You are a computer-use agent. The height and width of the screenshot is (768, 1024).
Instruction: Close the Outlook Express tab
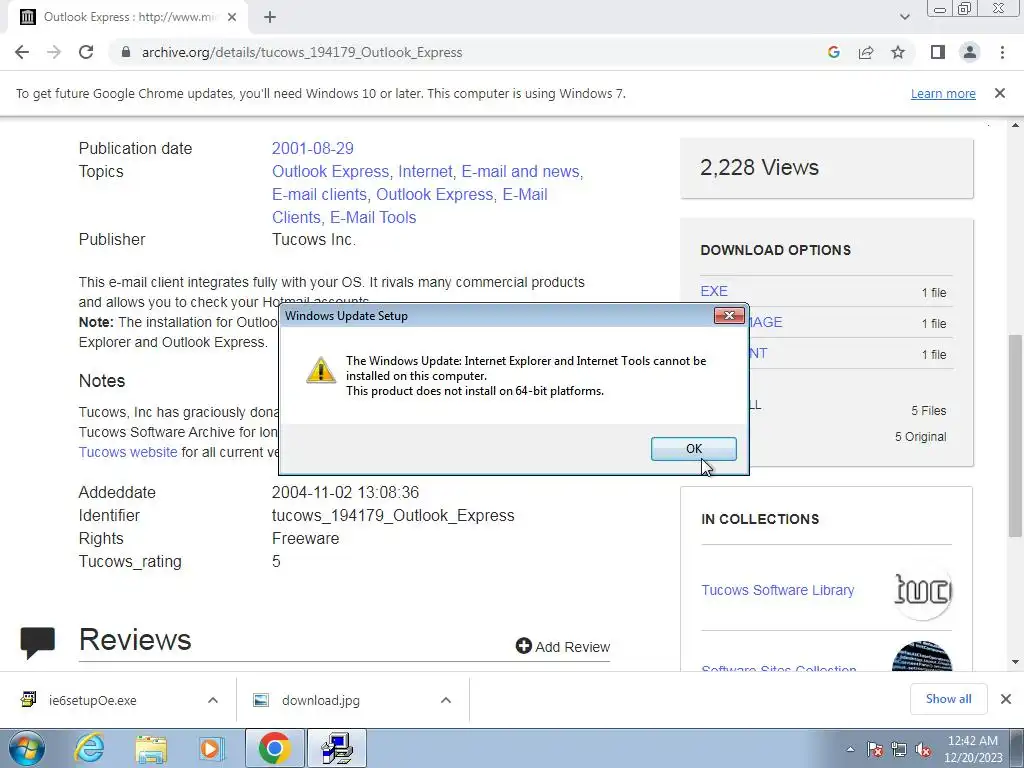coord(232,17)
